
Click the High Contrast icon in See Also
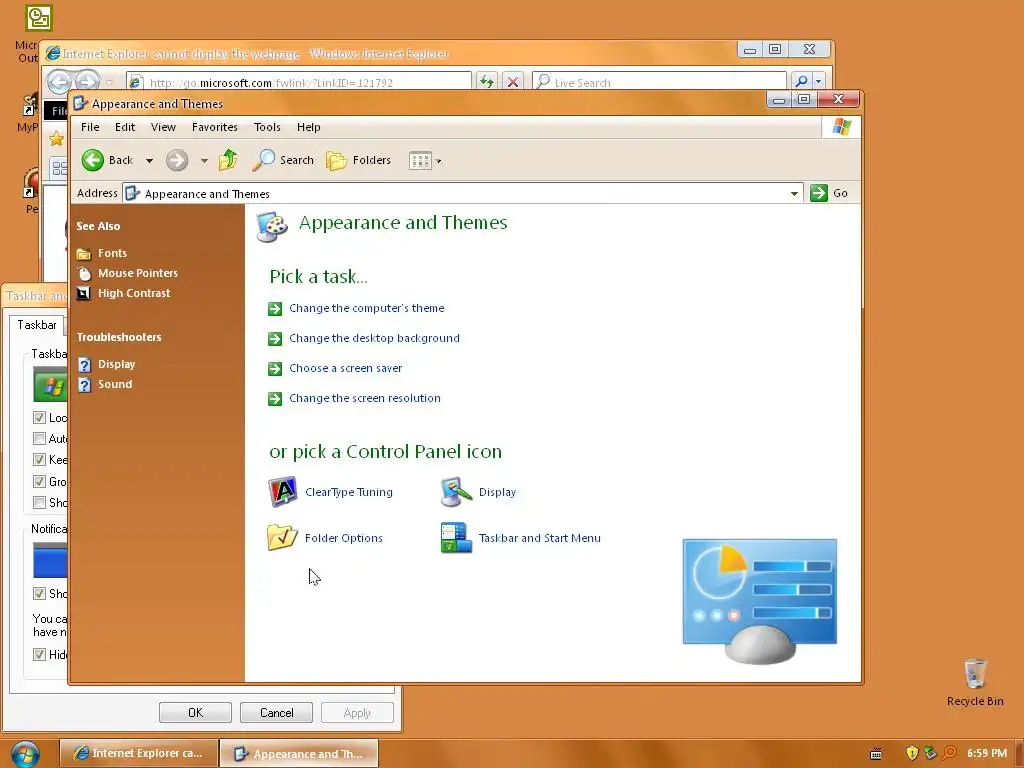[84, 293]
